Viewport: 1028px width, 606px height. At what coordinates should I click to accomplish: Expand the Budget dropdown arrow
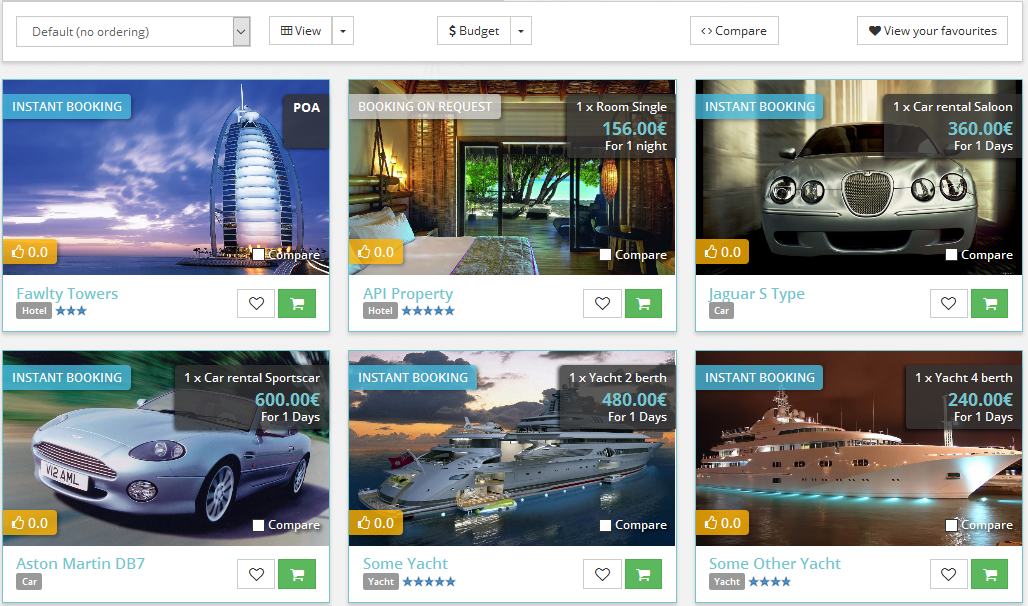click(520, 31)
